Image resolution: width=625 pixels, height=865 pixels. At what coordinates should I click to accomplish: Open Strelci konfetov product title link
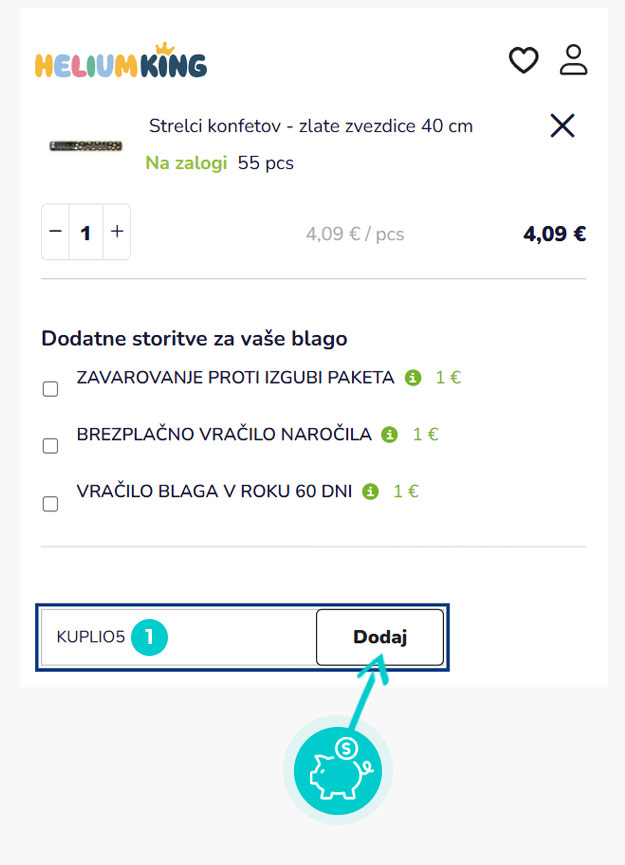pyautogui.click(x=311, y=126)
